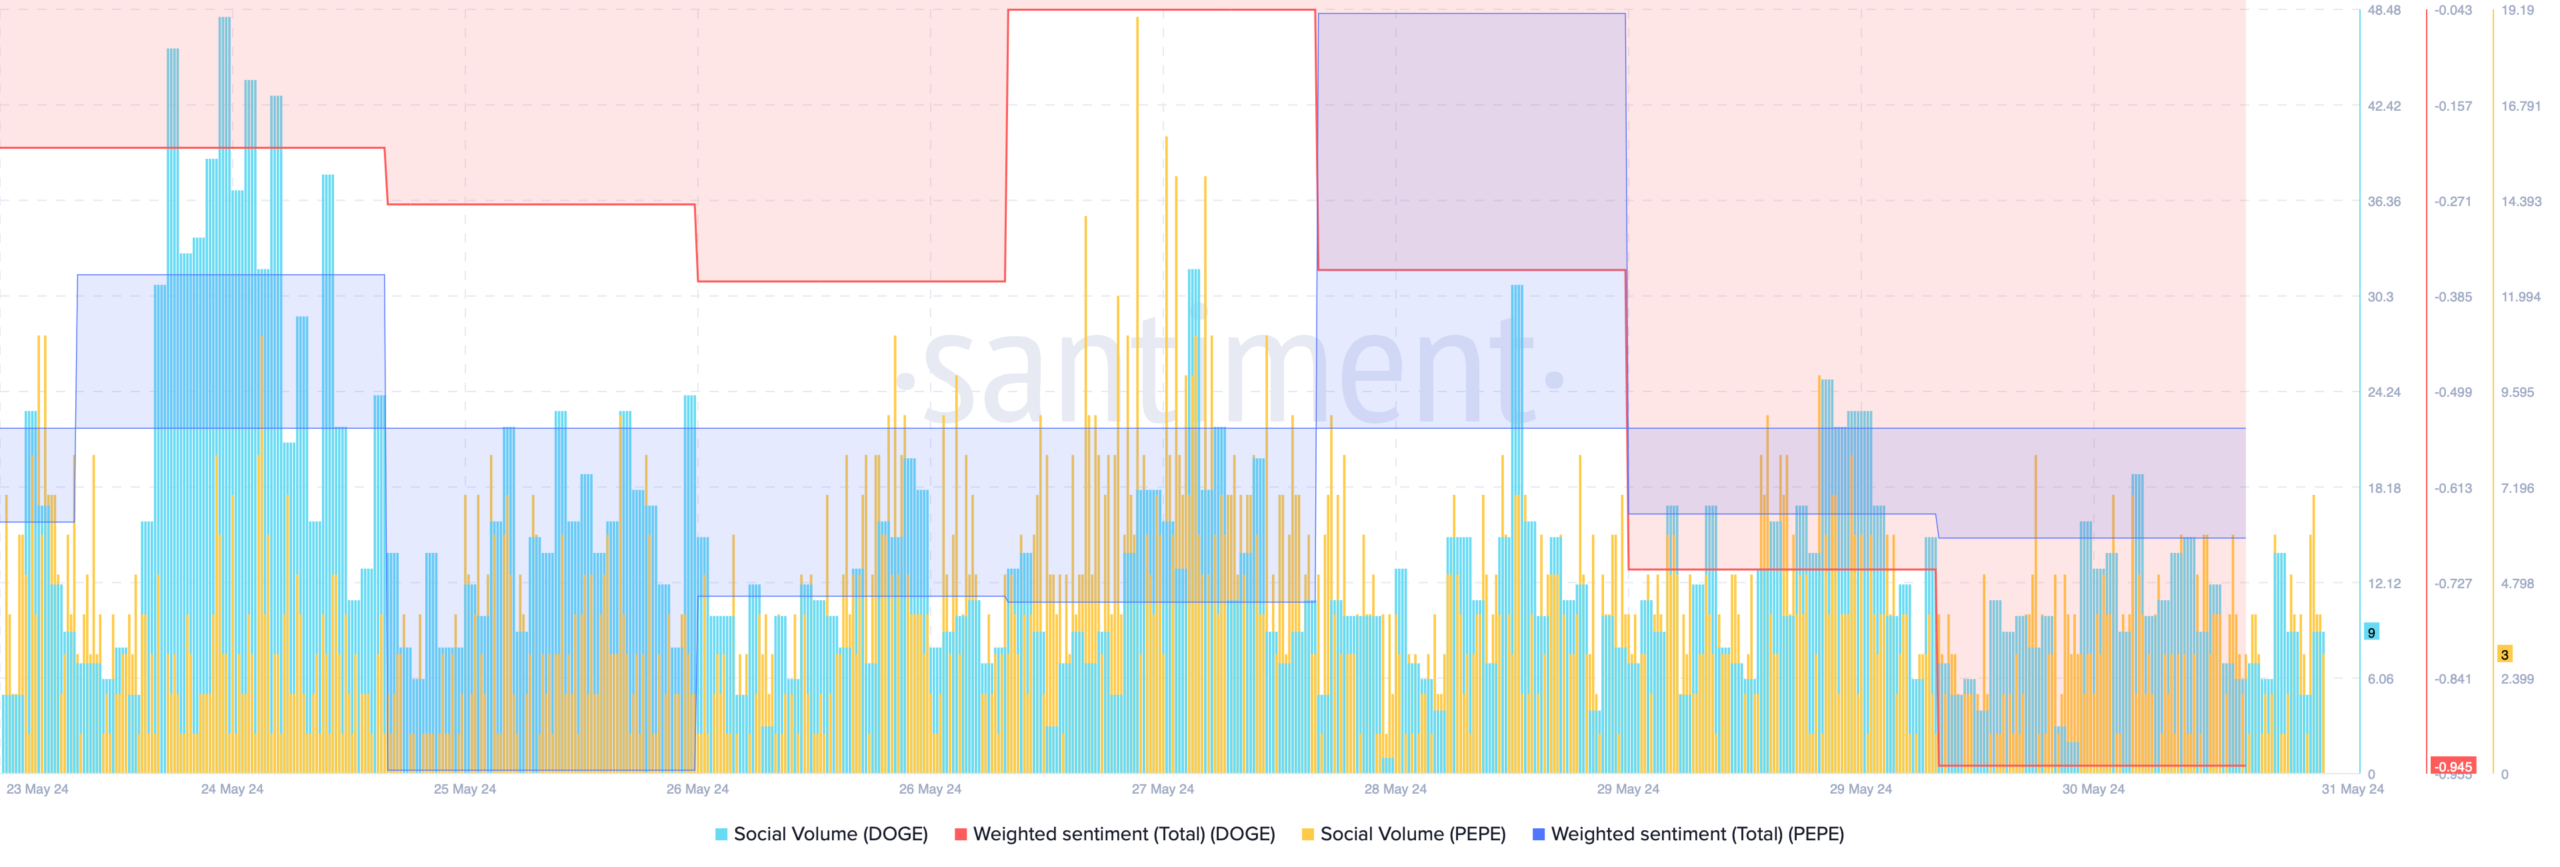This screenshot has height=867, width=2560.
Task: Click the '-0.841' sentiment axis value
Action: [2453, 679]
